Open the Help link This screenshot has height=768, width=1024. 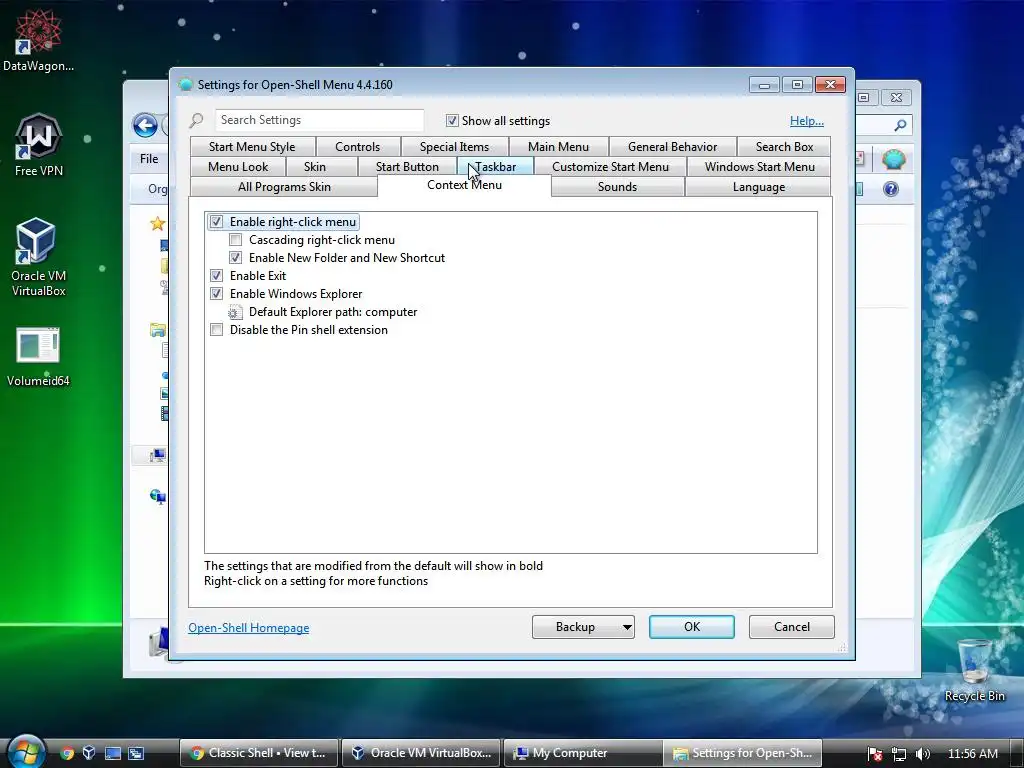807,121
